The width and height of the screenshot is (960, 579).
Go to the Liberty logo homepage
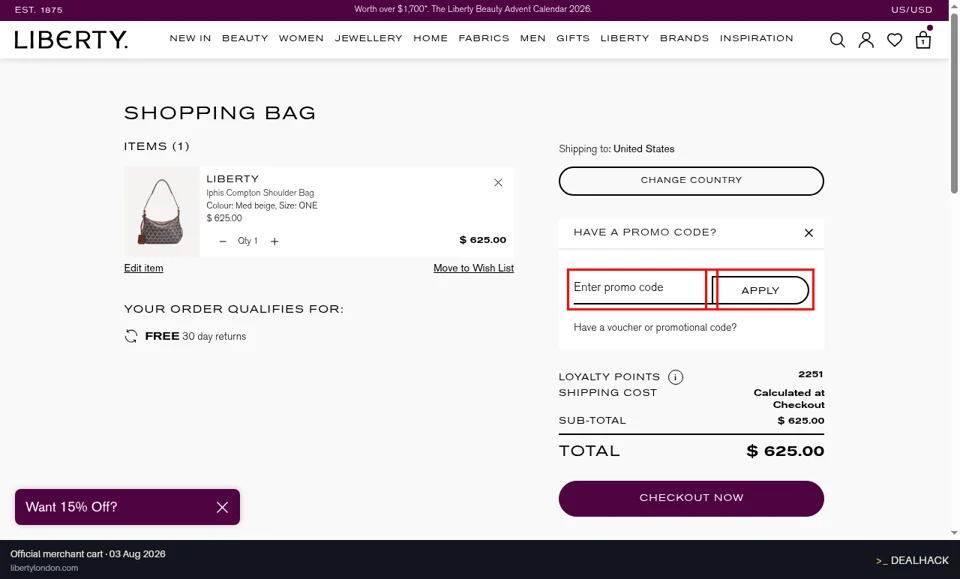(72, 40)
